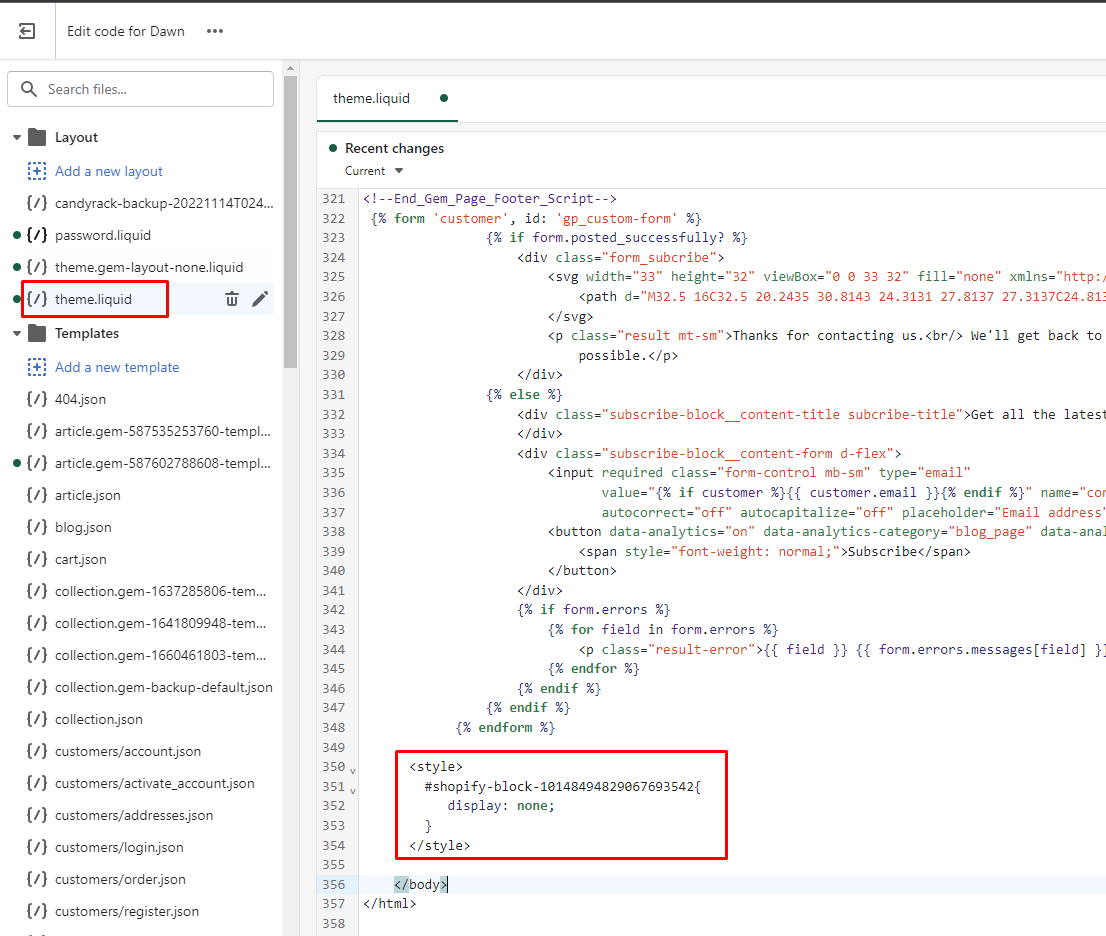Click the Add a new layout plus icon
1106x936 pixels.
coord(37,171)
